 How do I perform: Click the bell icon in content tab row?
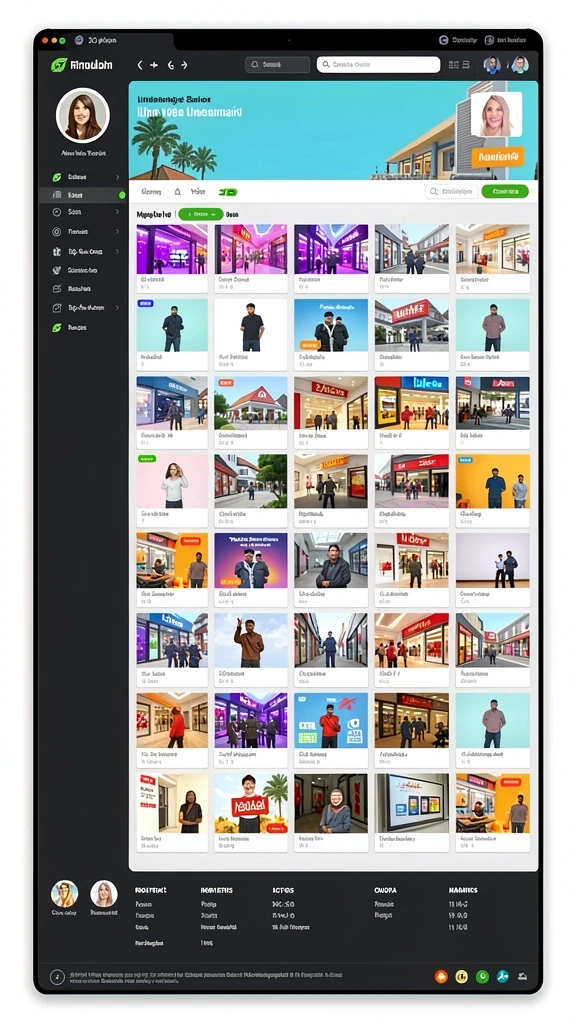177,191
